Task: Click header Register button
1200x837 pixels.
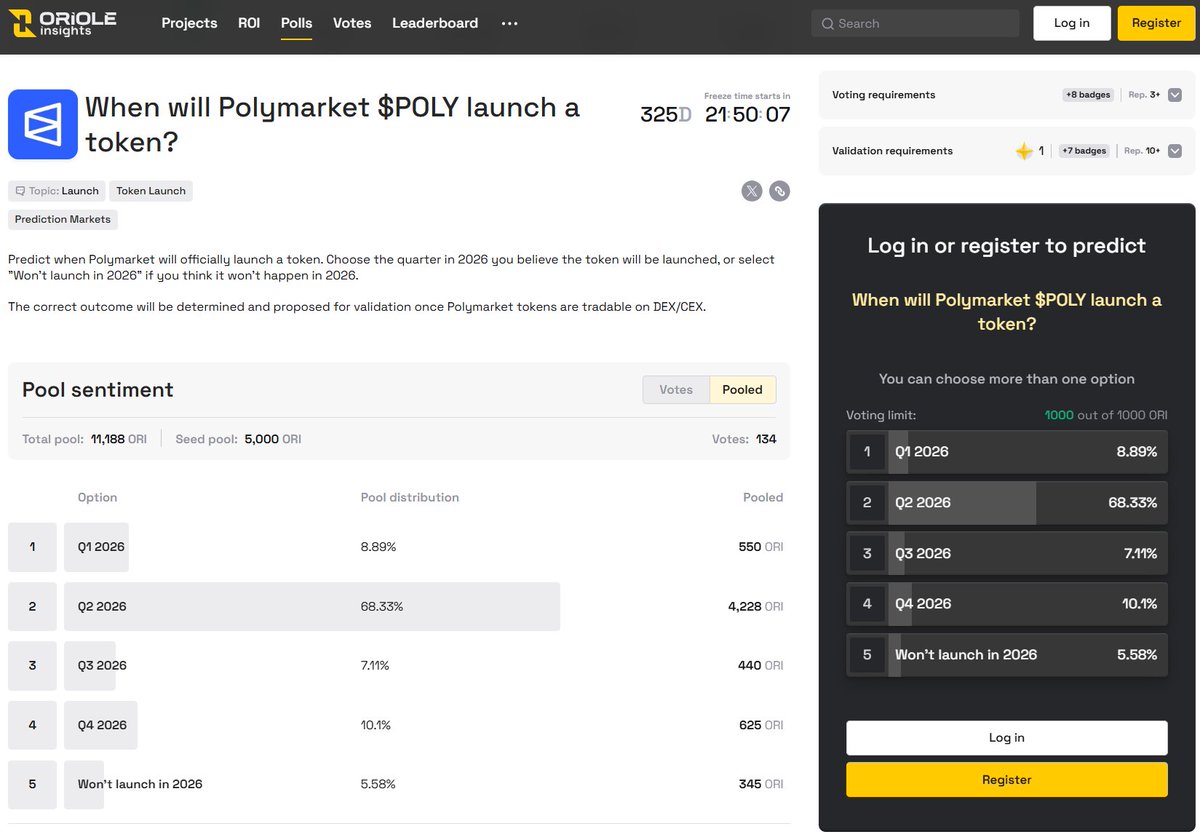Action: click(1156, 23)
